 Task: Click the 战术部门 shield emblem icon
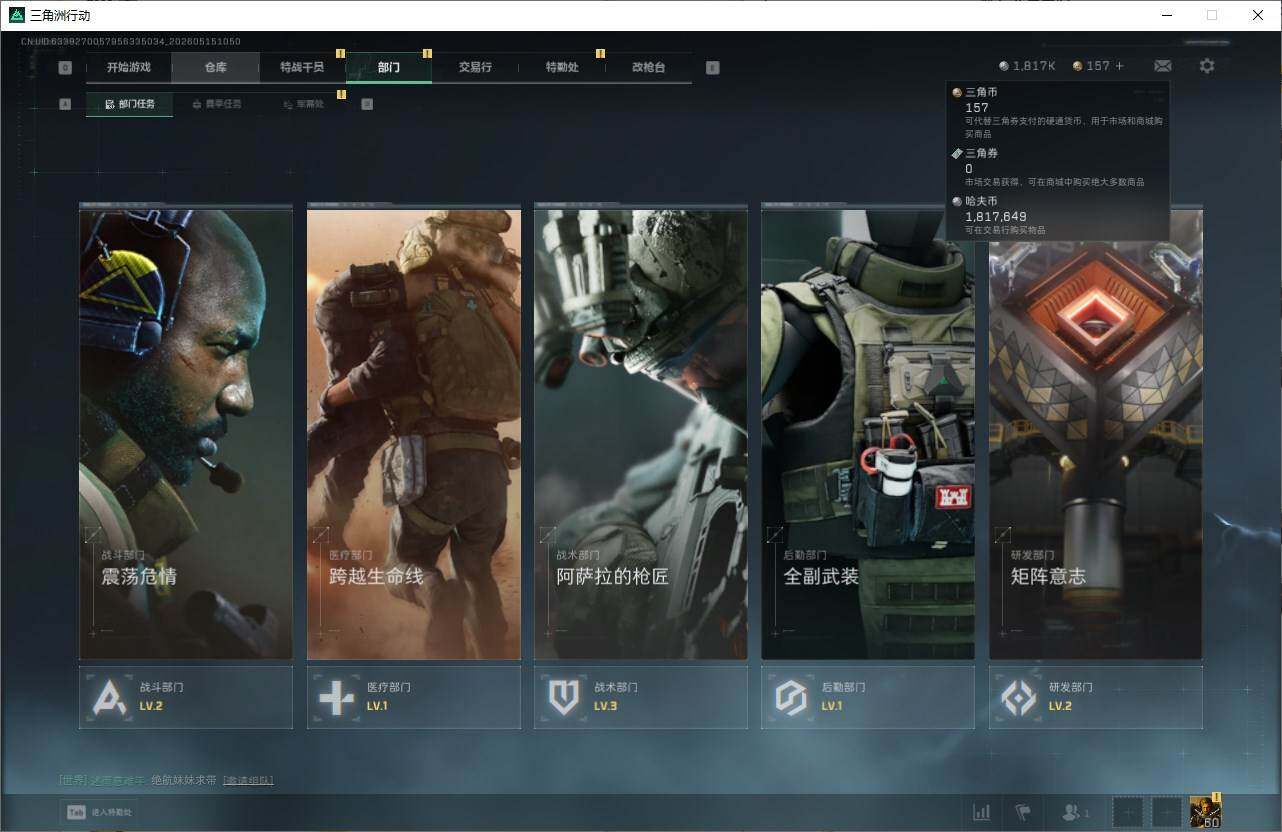pos(564,697)
